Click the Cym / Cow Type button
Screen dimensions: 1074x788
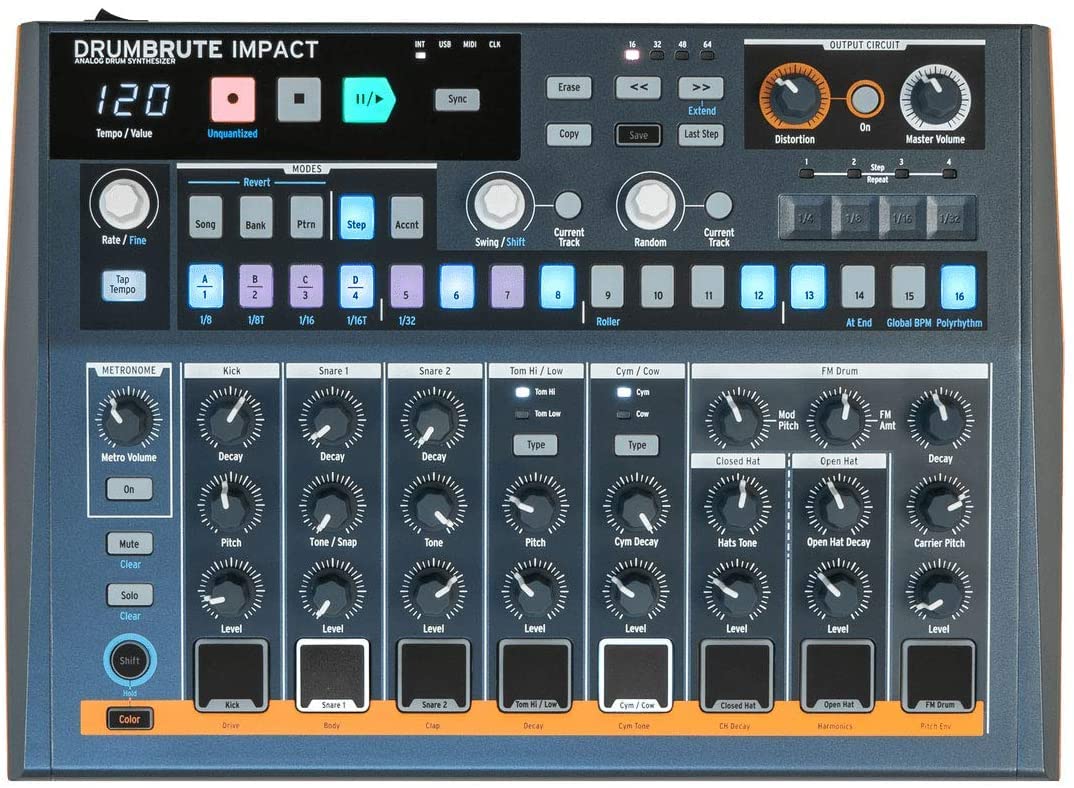(x=637, y=445)
